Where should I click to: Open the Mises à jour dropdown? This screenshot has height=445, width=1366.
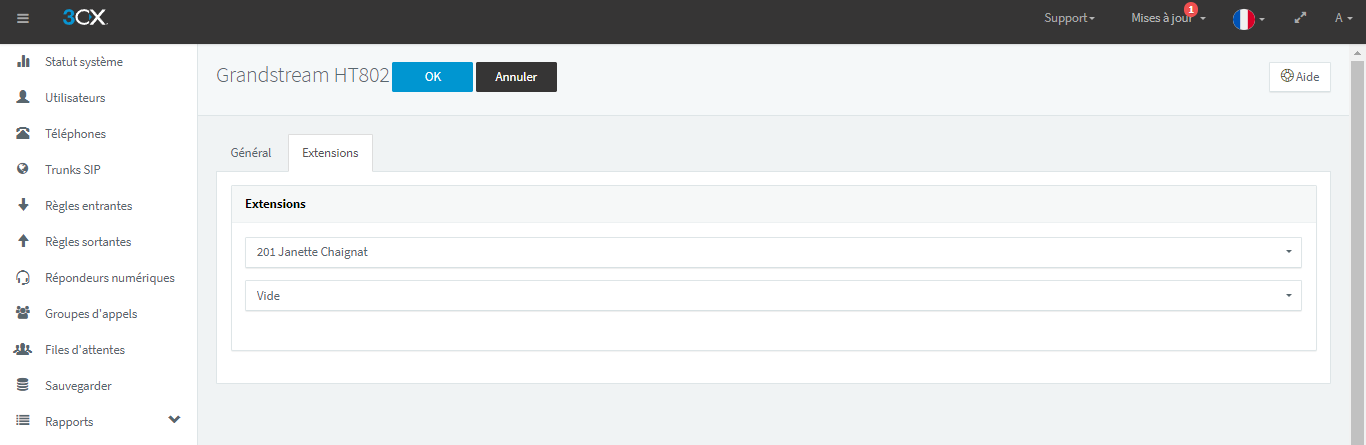[x=1168, y=18]
